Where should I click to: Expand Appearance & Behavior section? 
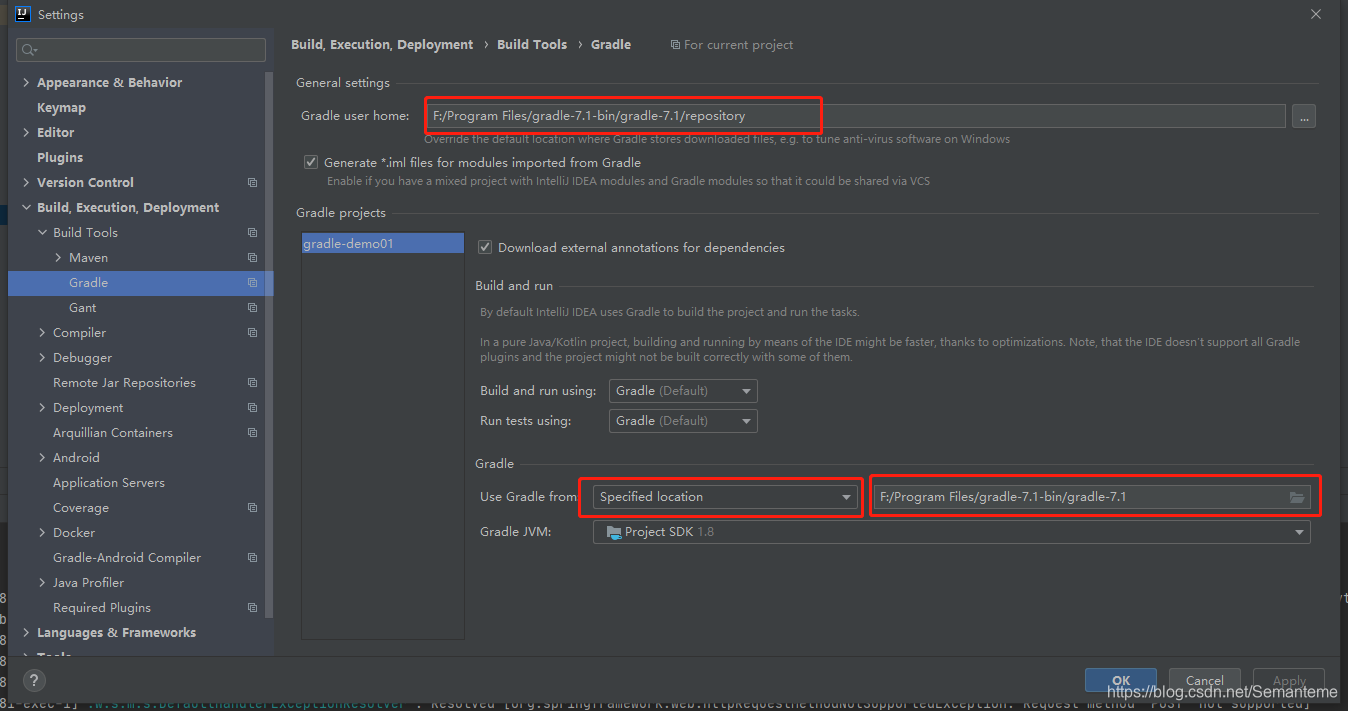pyautogui.click(x=26, y=83)
